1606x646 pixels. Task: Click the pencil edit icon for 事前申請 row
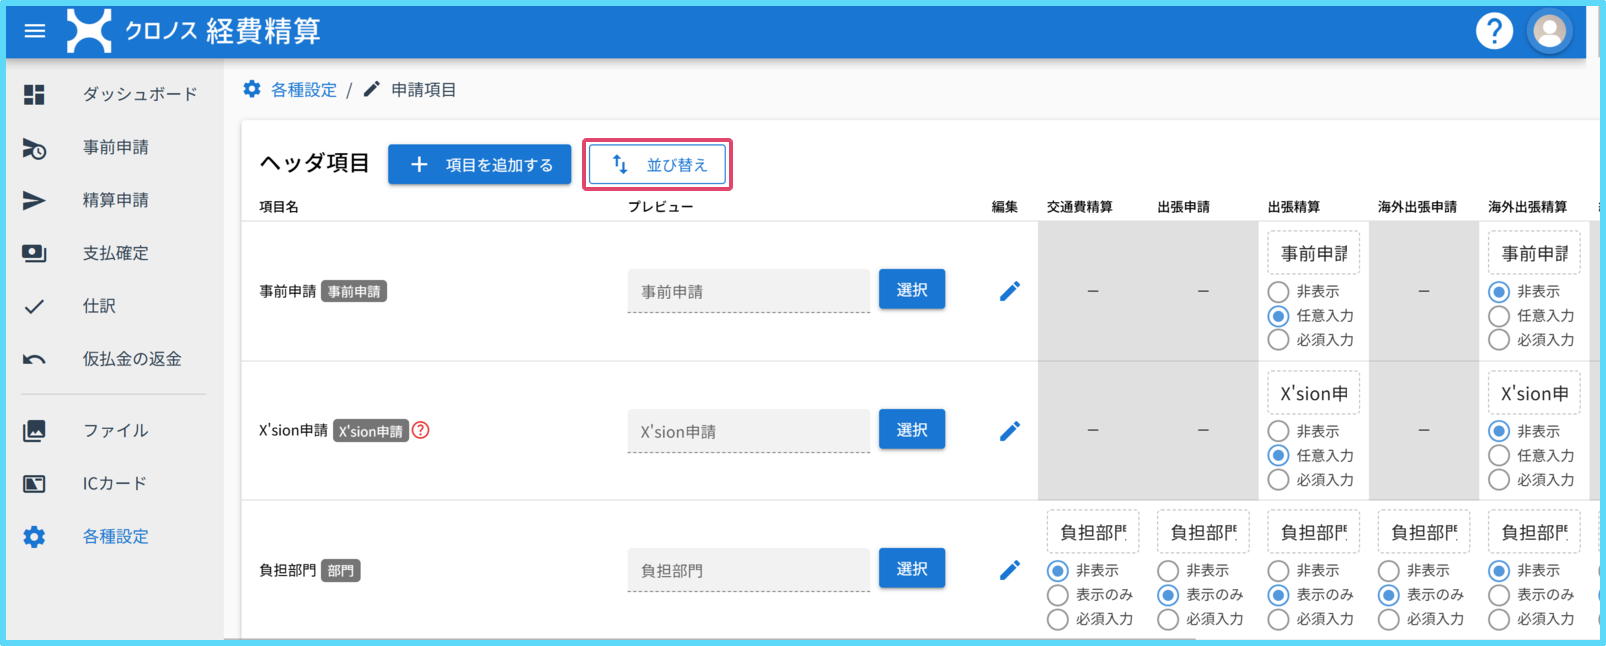(1010, 291)
